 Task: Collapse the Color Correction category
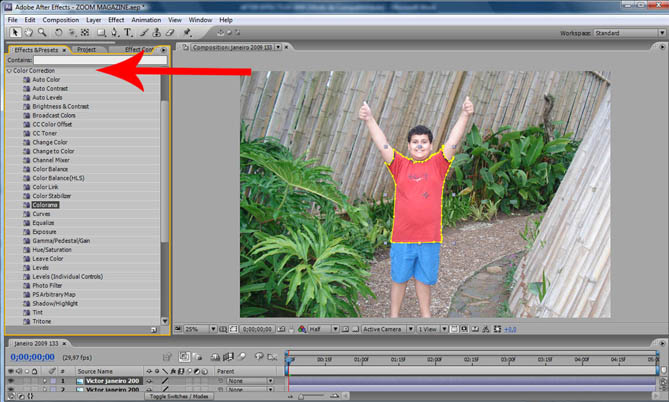9,71
